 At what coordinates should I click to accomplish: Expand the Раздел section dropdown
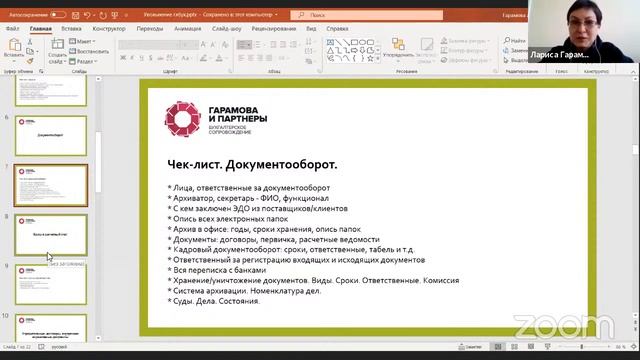[83, 61]
